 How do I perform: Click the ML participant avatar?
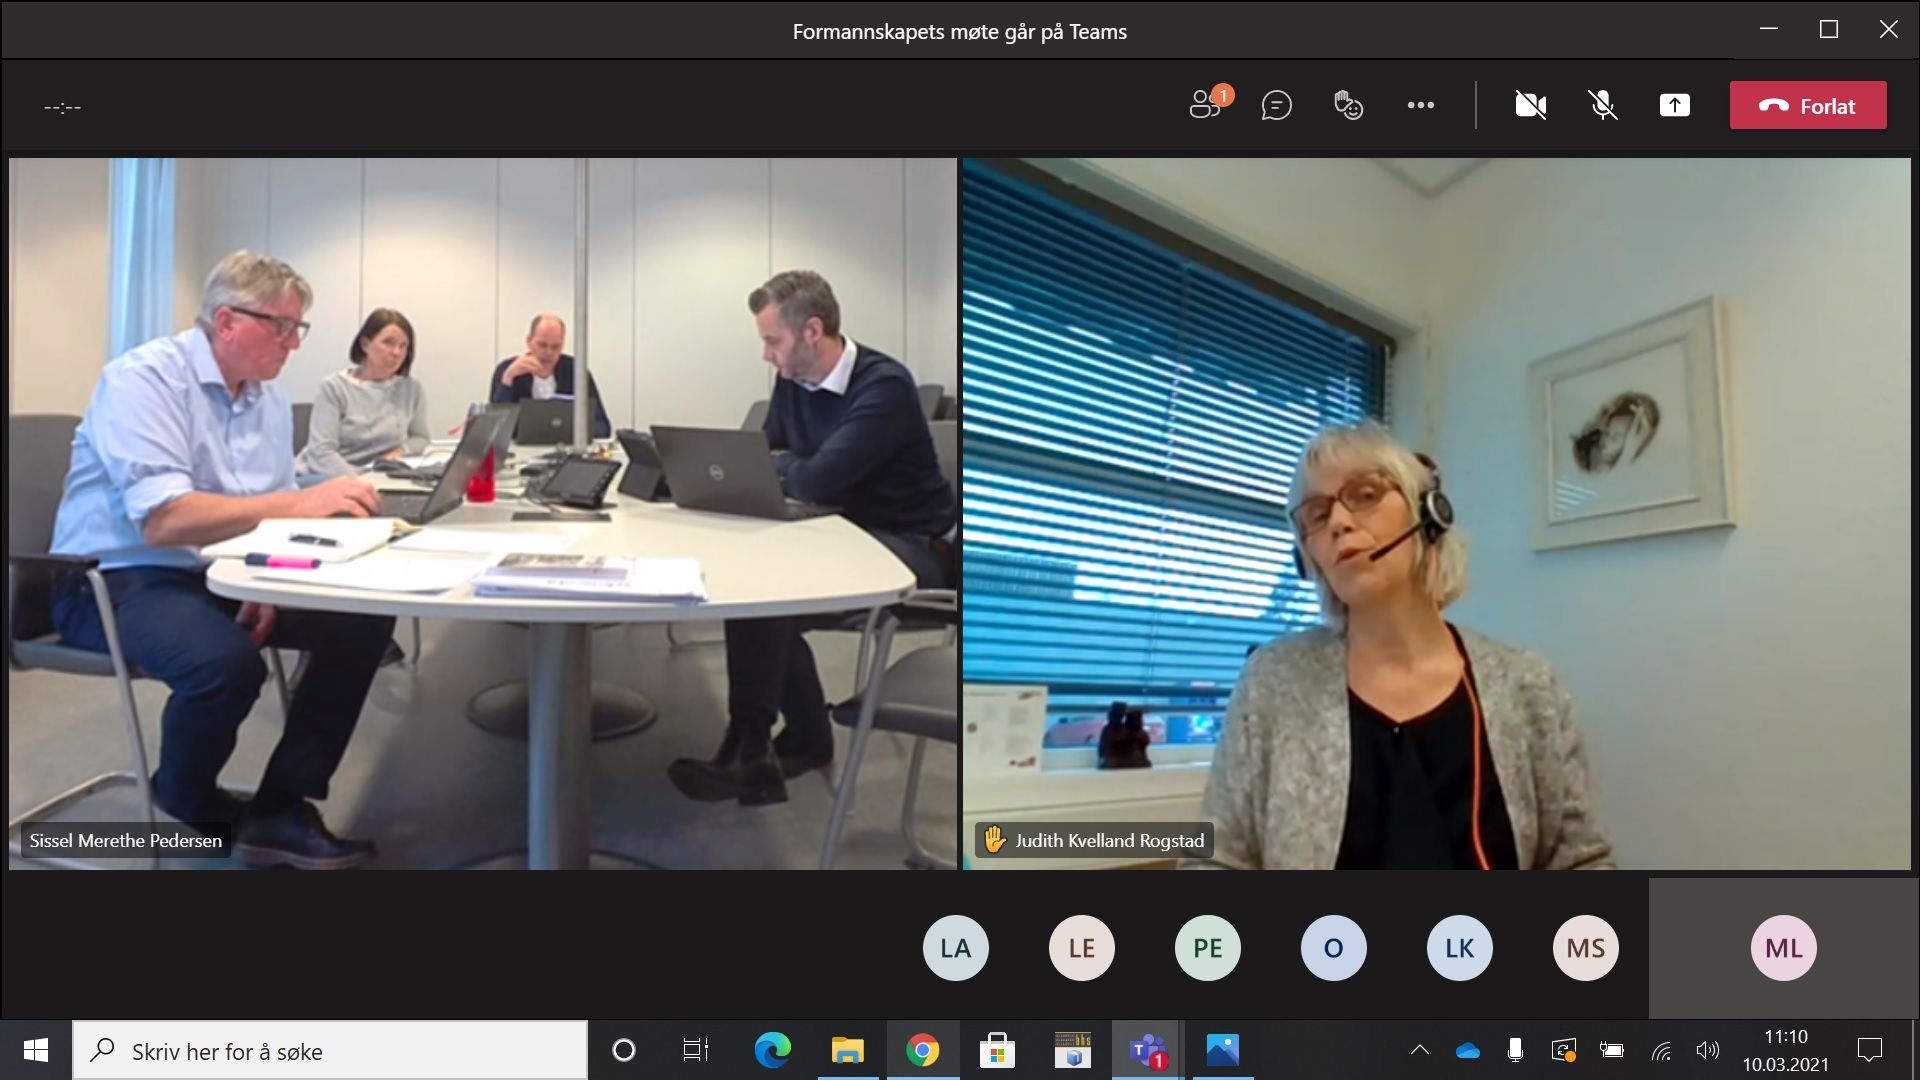pos(1783,948)
